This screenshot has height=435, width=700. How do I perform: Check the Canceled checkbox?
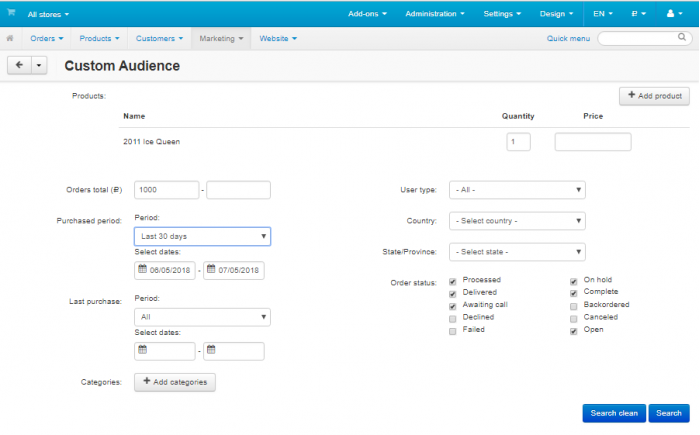(x=574, y=319)
